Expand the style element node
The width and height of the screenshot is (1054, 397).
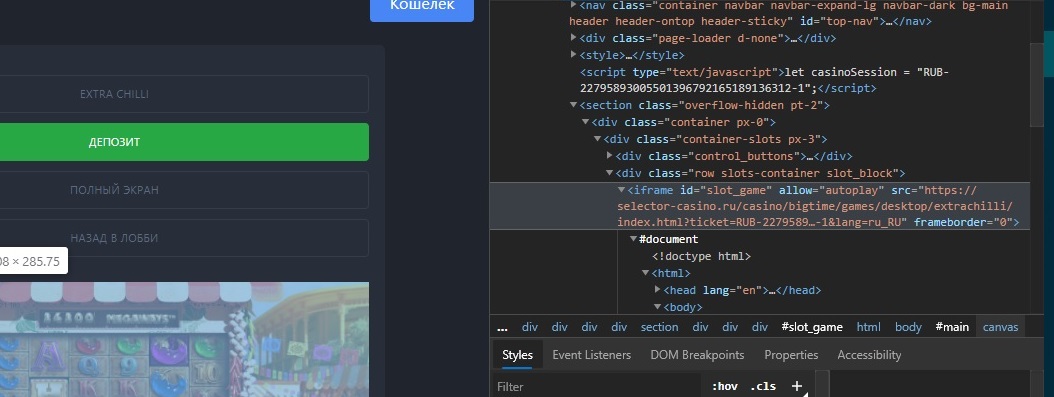(573, 54)
